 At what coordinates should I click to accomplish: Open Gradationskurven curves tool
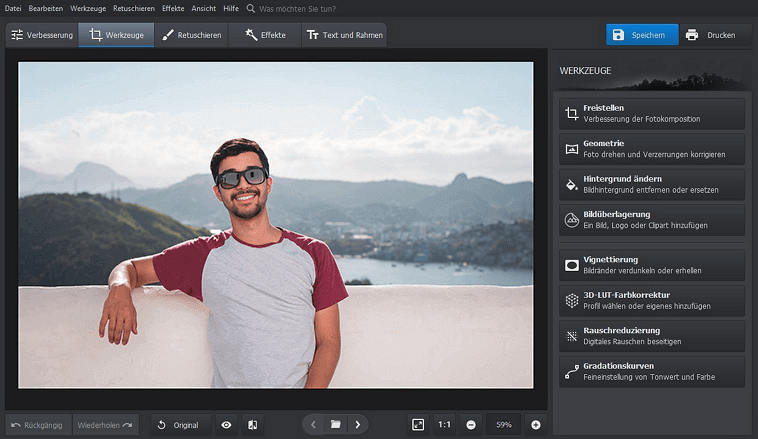(651, 372)
